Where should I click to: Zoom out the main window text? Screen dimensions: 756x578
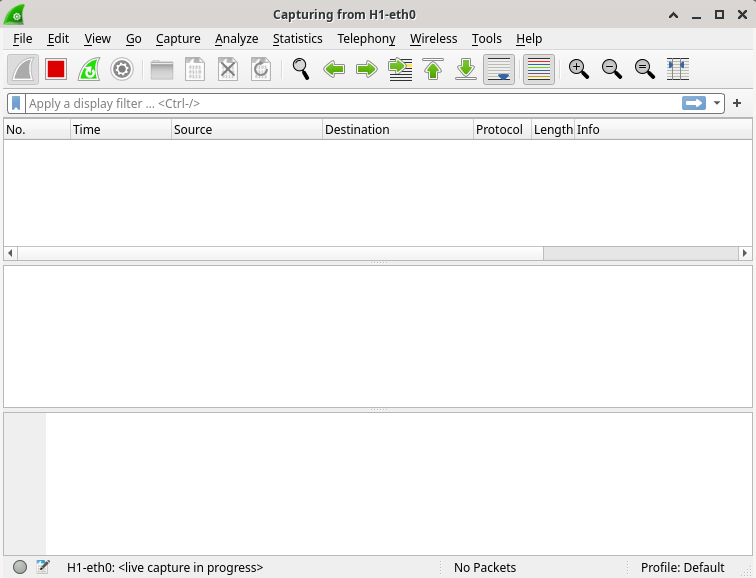(x=612, y=69)
